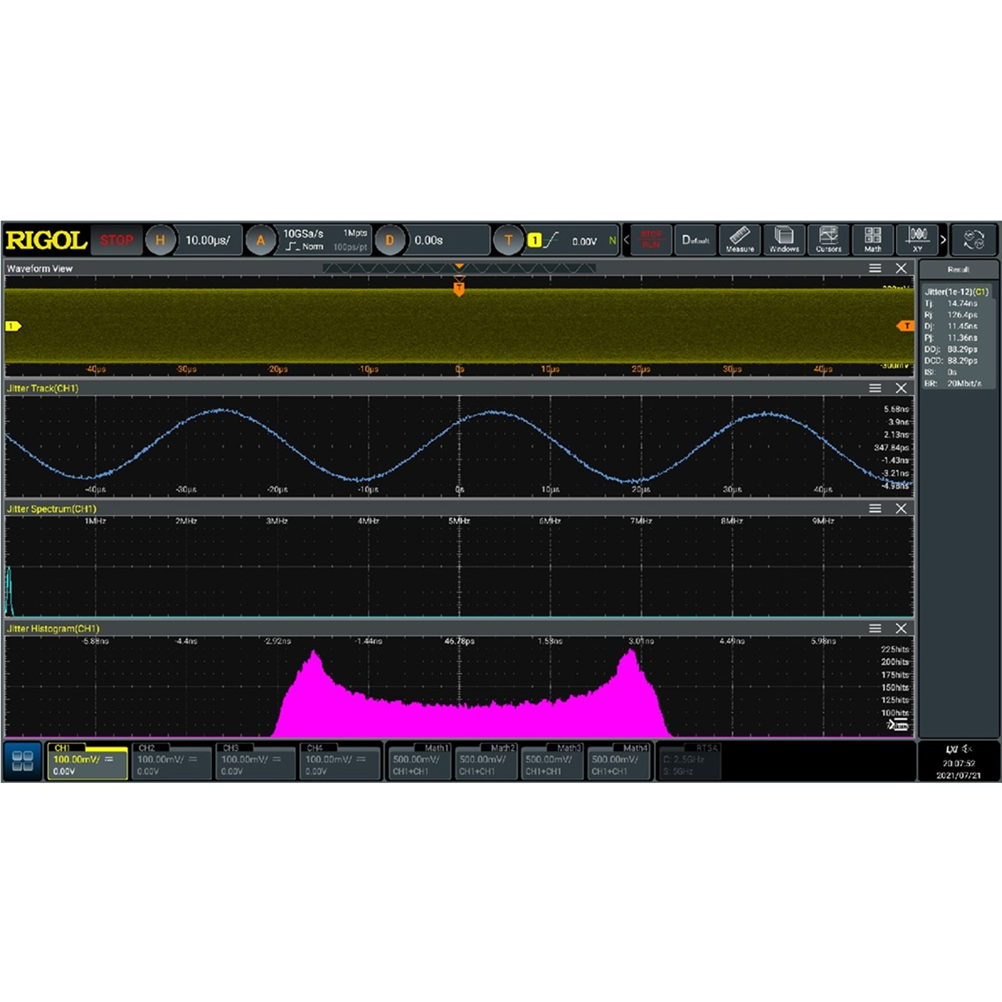Click the clear/refresh icon at top right

click(x=973, y=240)
